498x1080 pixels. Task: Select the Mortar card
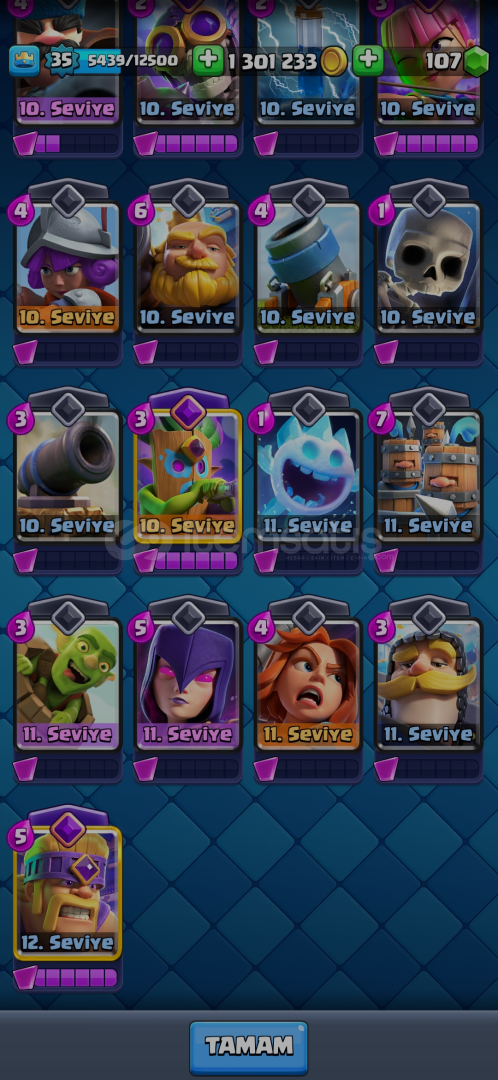[309, 267]
